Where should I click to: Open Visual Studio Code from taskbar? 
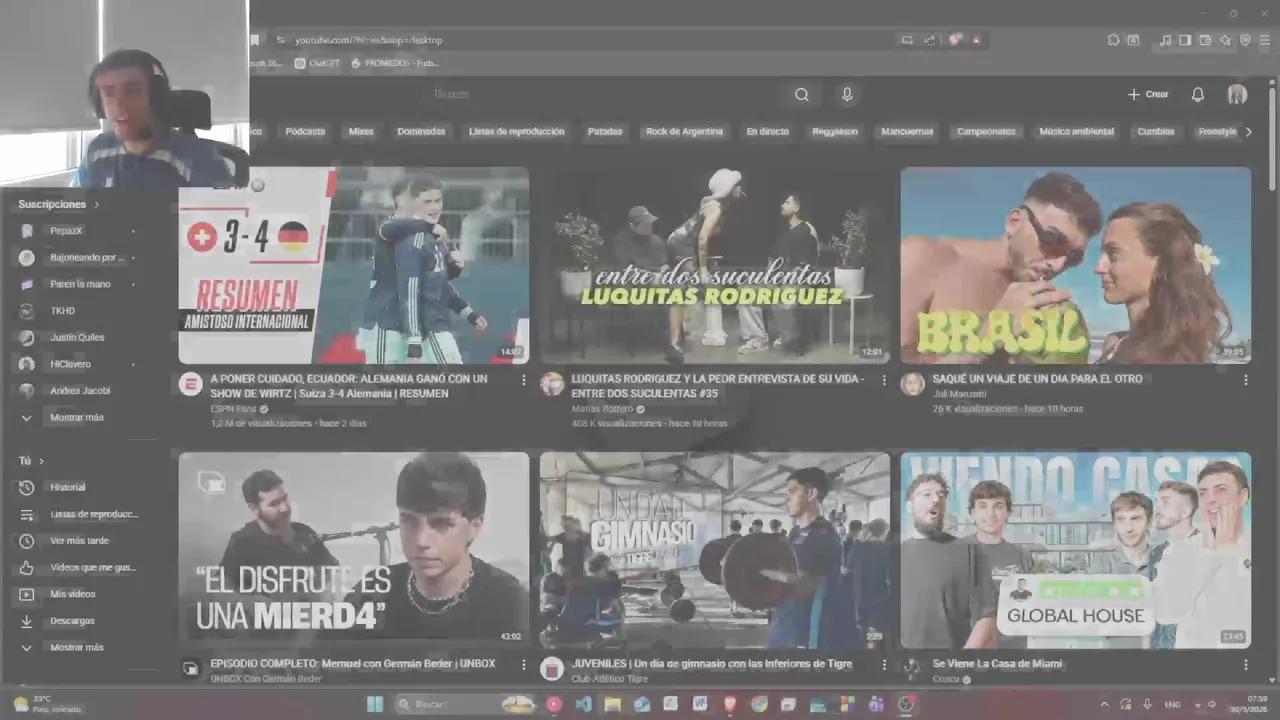(583, 704)
